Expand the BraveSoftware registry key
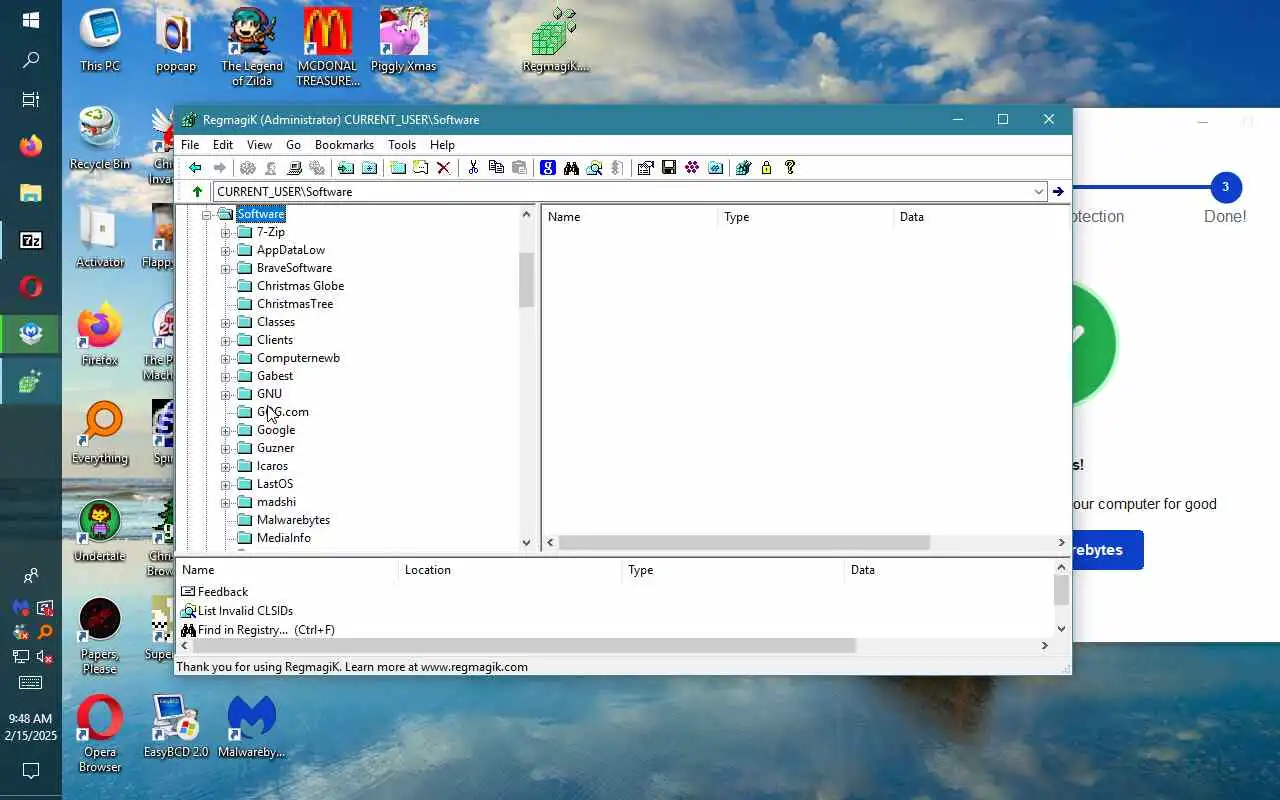 226,268
